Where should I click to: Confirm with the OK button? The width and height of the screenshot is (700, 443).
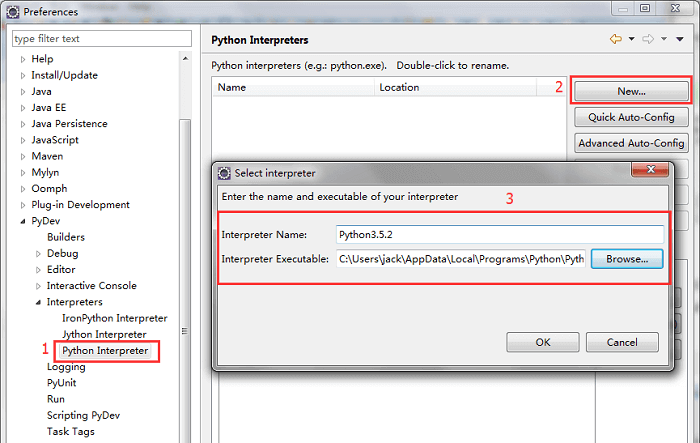click(x=542, y=342)
